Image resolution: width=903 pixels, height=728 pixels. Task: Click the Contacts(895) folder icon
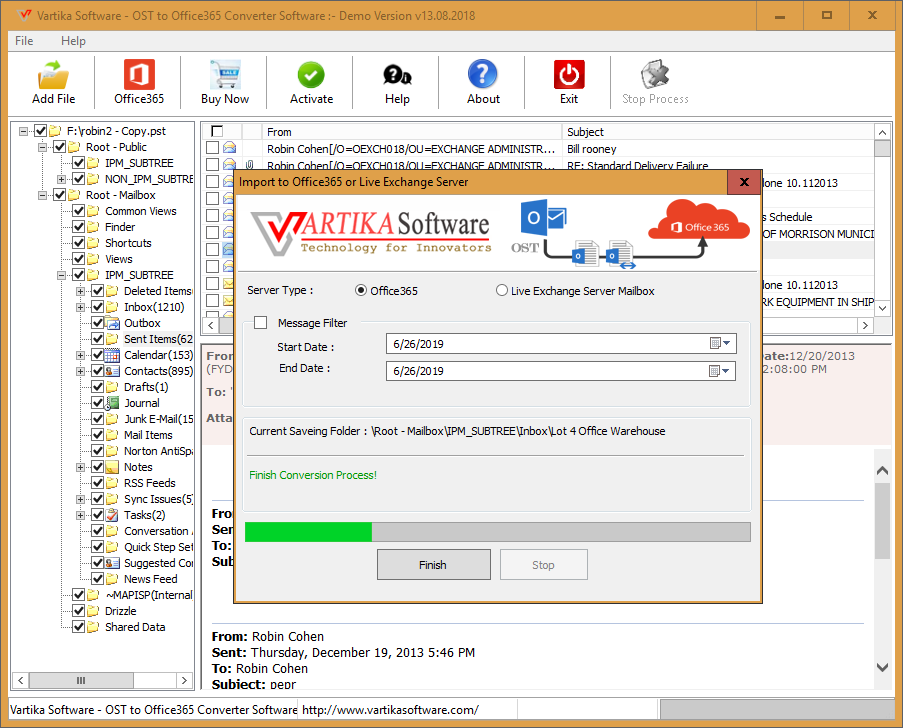(x=113, y=371)
